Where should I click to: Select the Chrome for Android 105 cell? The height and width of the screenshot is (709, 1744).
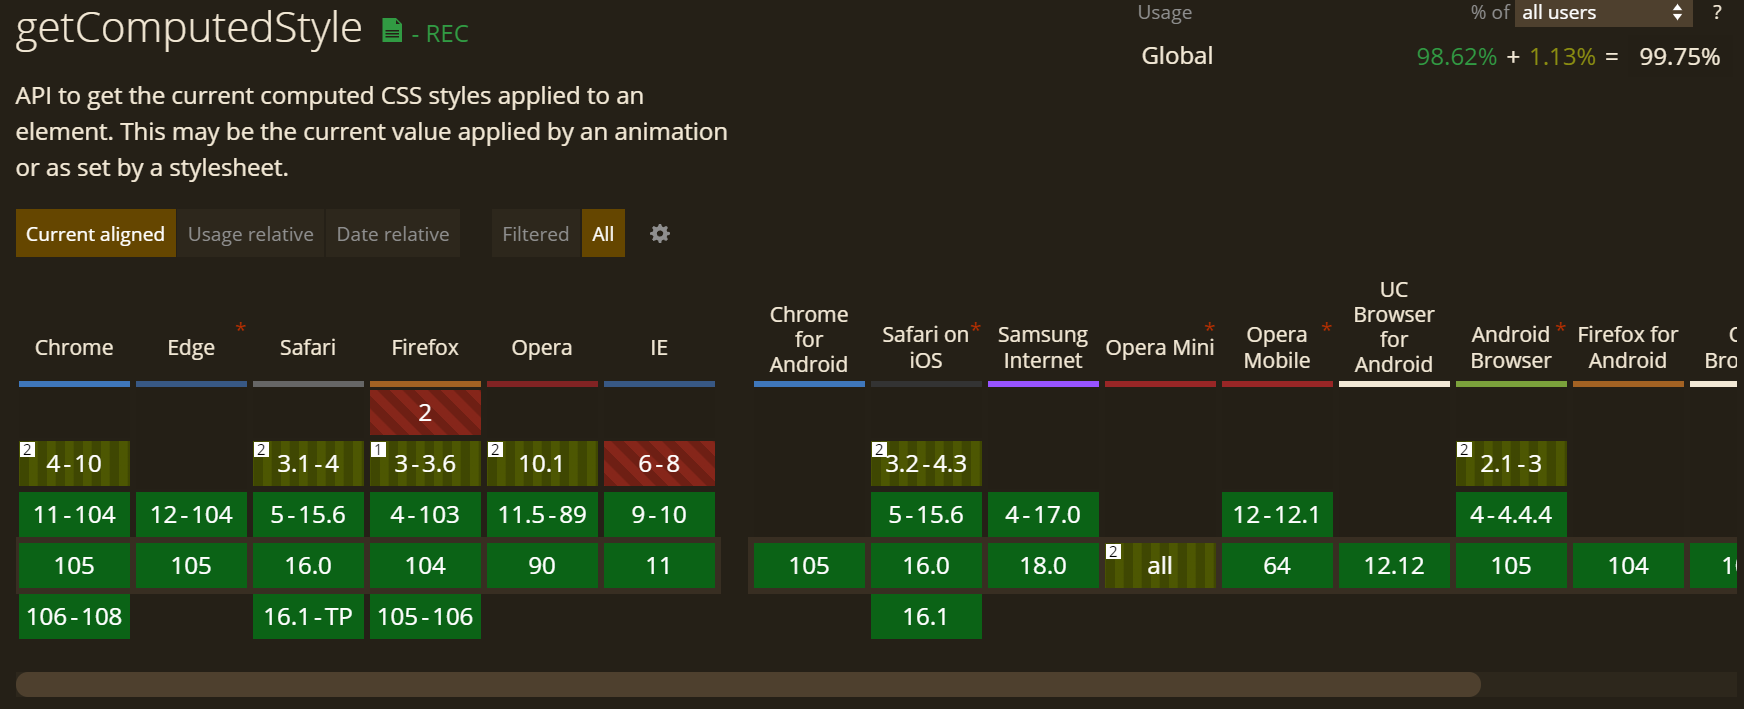coord(809,565)
